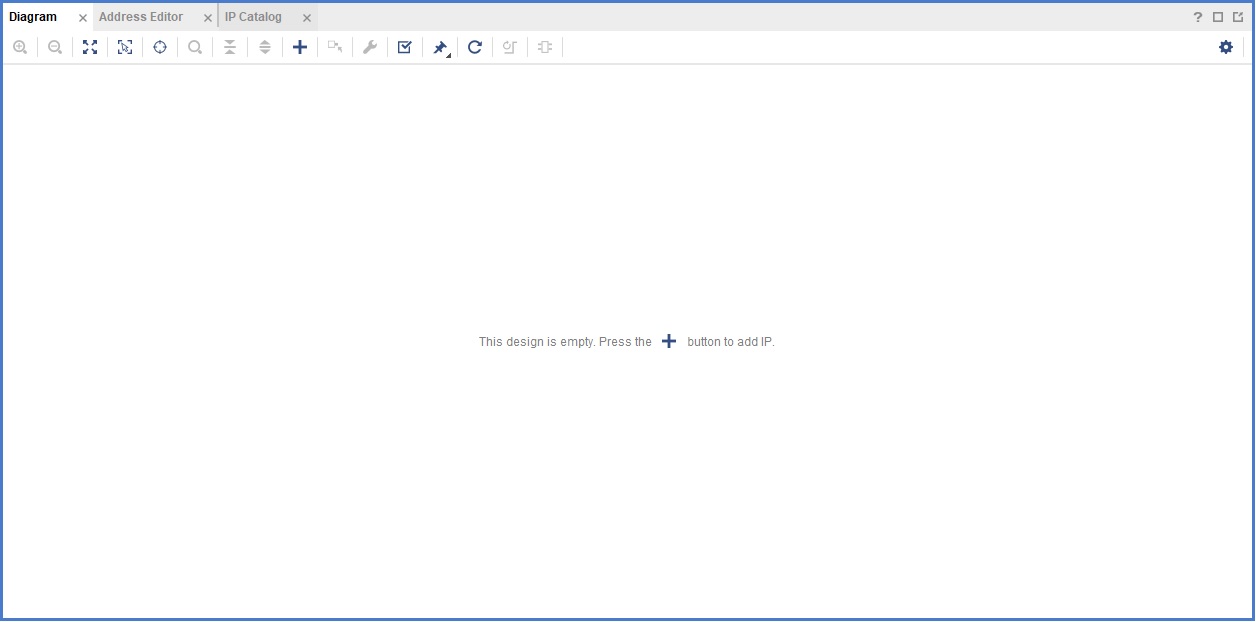Validate the design with the checkmark icon
Image resolution: width=1256 pixels, height=622 pixels.
405,47
